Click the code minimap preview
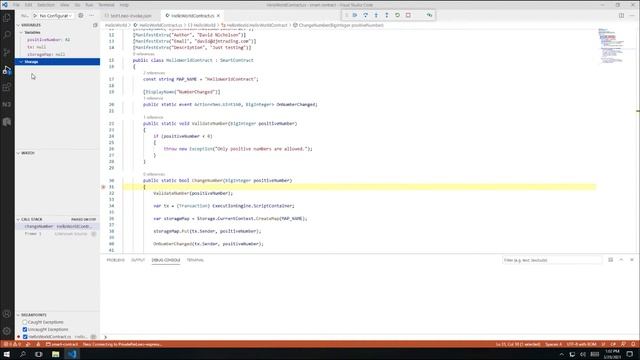The image size is (640, 360). pyautogui.click(x=611, y=45)
